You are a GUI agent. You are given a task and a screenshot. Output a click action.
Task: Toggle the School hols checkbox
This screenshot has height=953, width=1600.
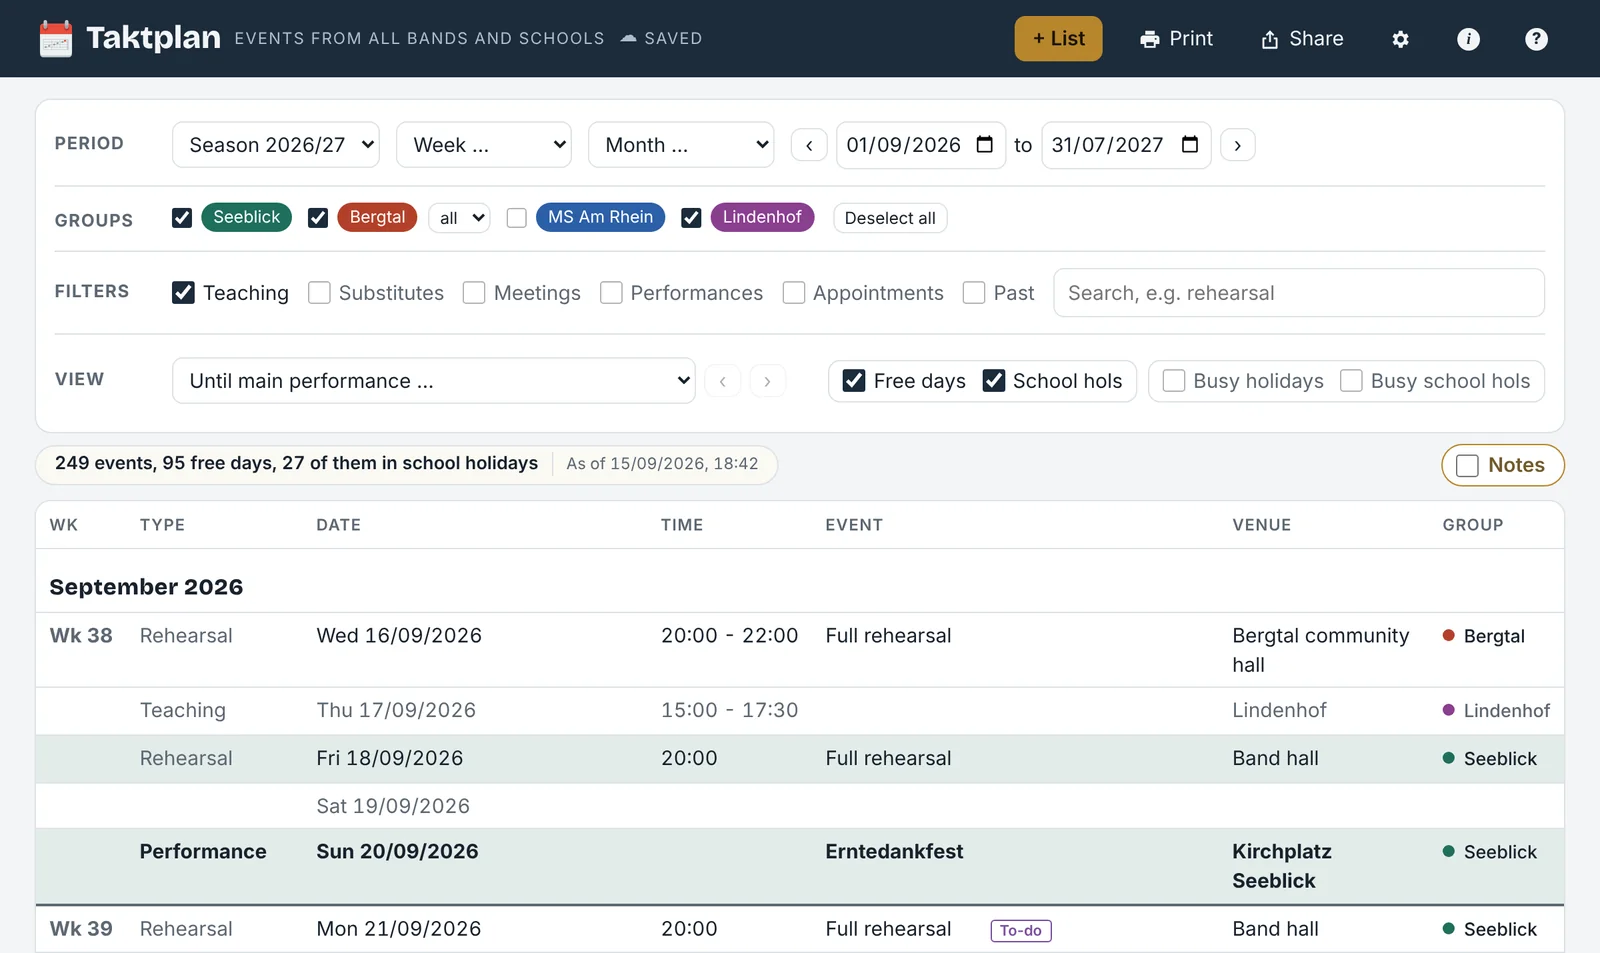pos(994,381)
